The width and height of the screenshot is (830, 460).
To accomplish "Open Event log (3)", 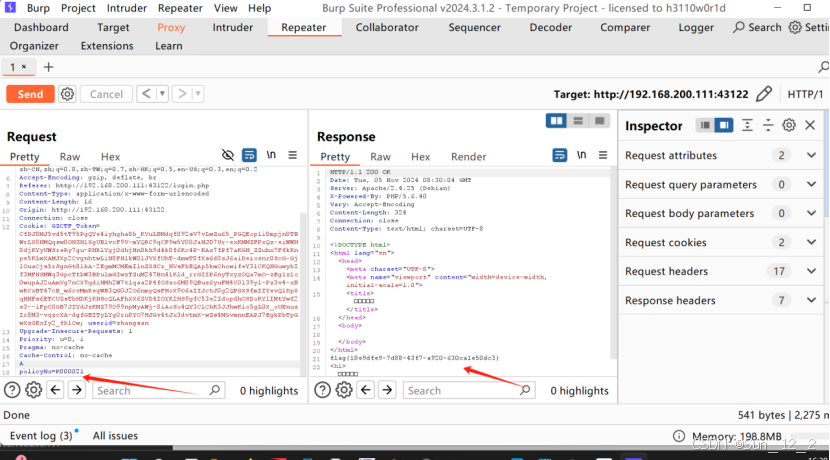I will 41,436.
